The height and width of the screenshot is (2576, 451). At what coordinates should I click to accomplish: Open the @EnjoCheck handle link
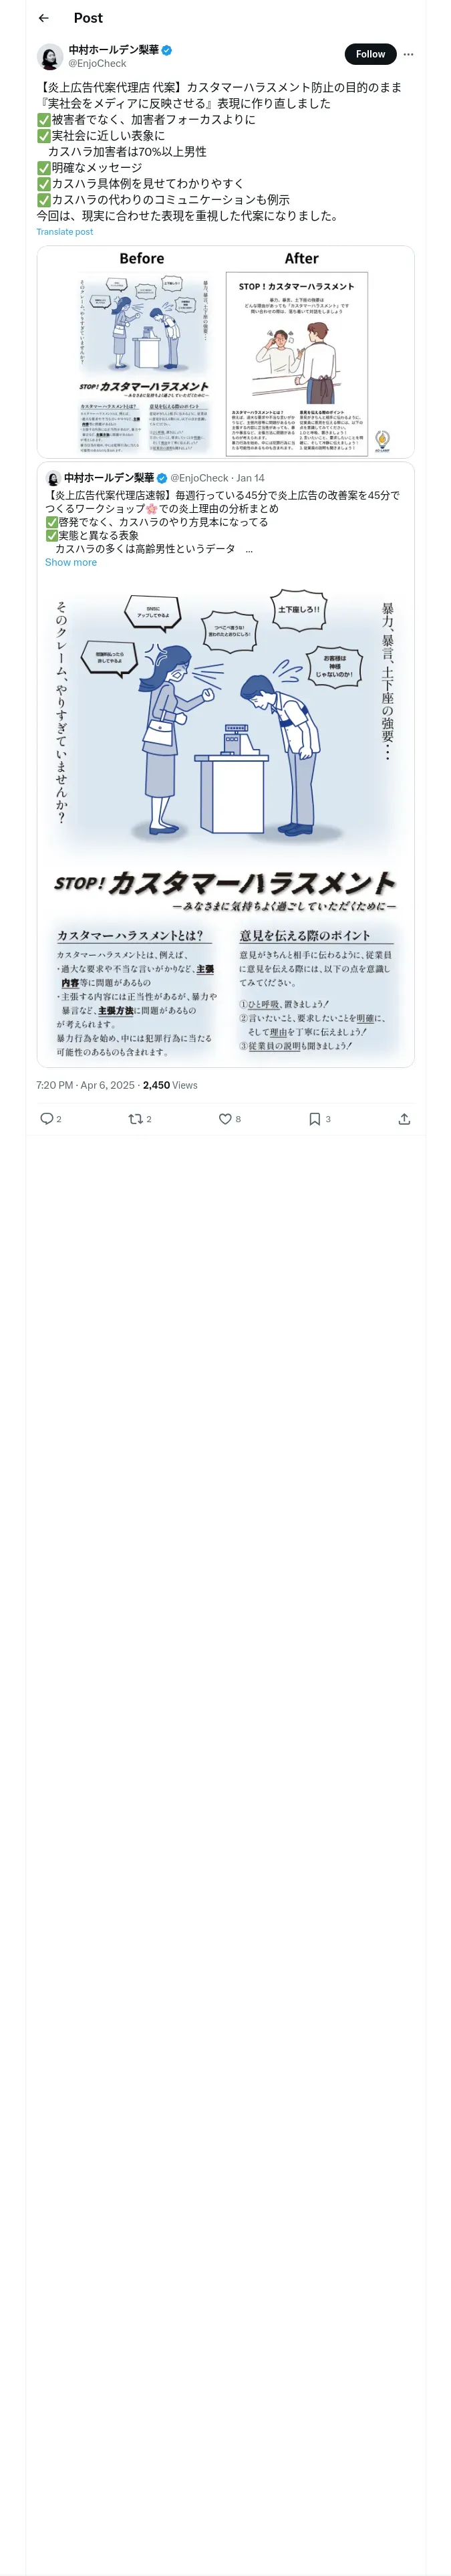click(97, 63)
